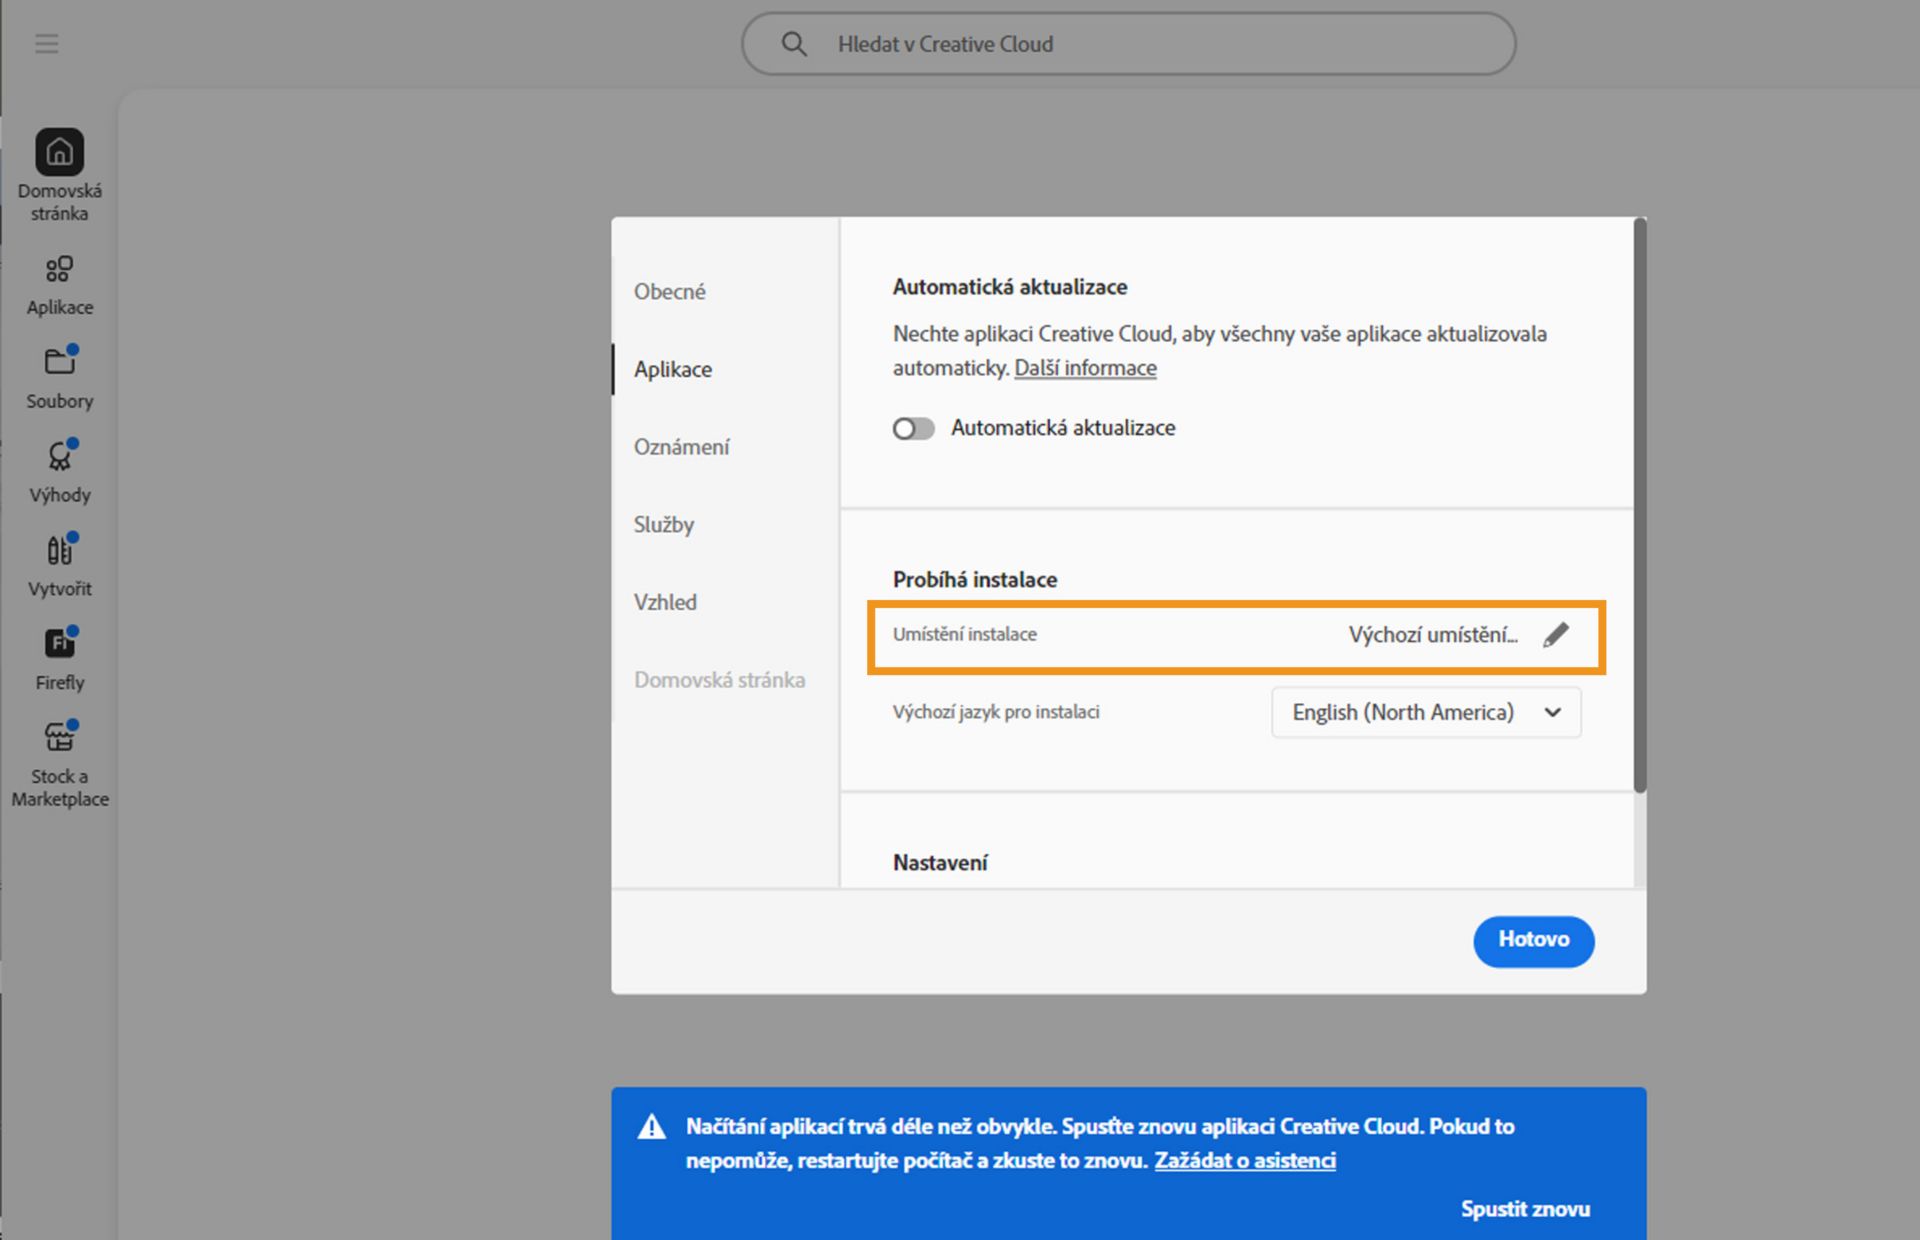
Task: Open Stock a Marketplace icon
Action: click(x=60, y=738)
